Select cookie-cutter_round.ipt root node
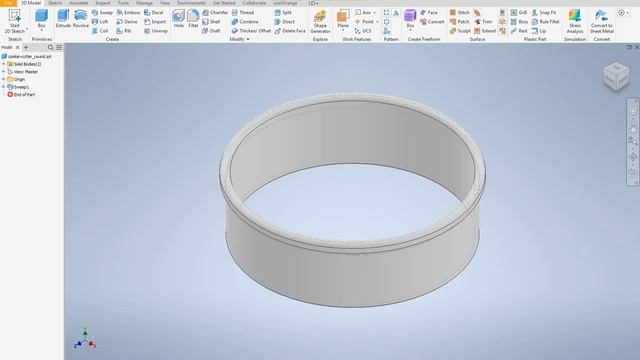Viewport: 640px width, 360px height. (x=27, y=56)
